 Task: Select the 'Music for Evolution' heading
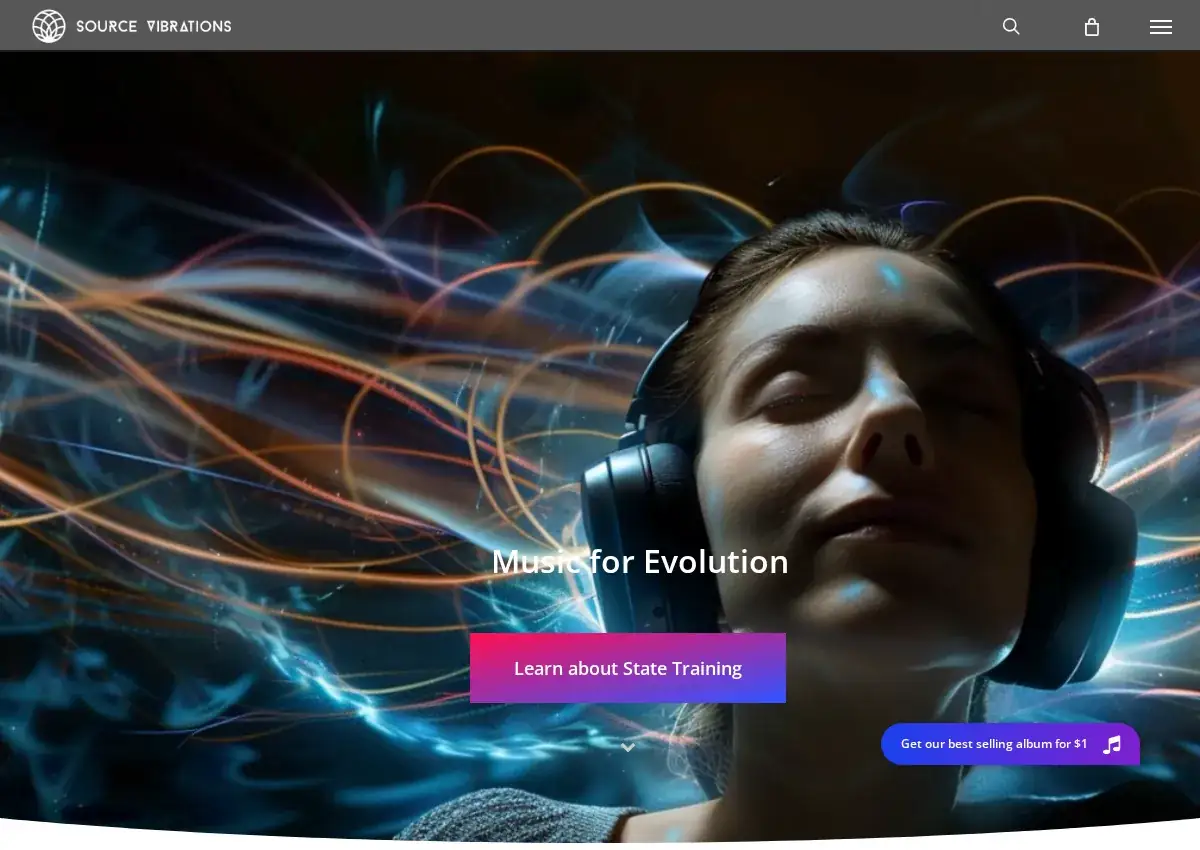pyautogui.click(x=640, y=562)
